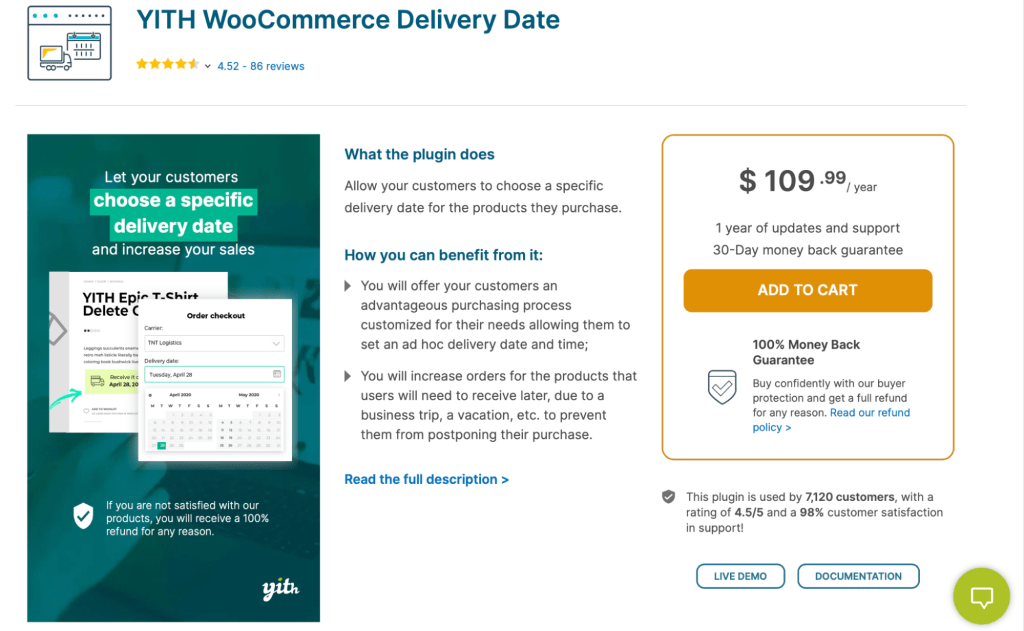The height and width of the screenshot is (631, 1024).
Task: Open the chat bubble widget
Action: pyautogui.click(x=982, y=596)
